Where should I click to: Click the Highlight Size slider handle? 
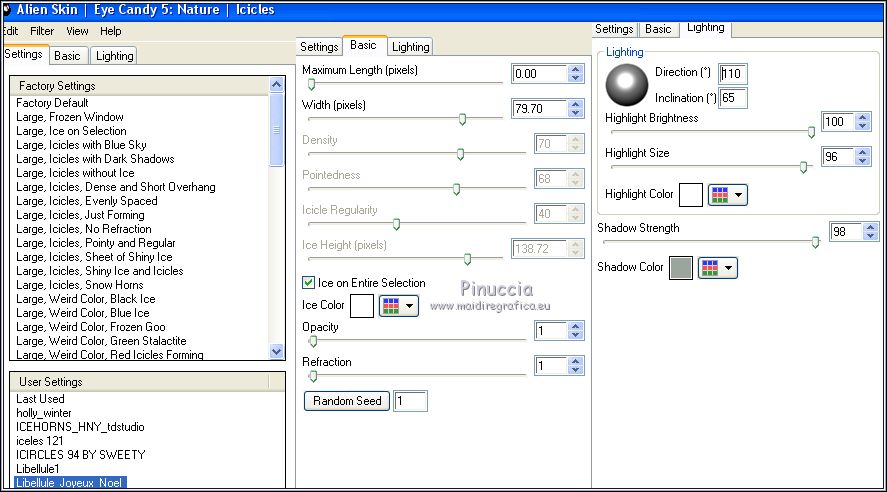[x=803, y=167]
